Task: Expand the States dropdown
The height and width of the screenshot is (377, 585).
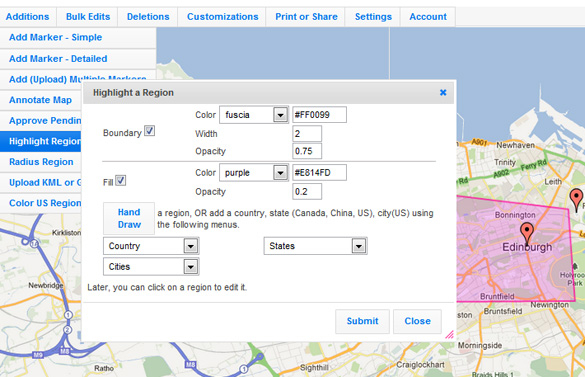Action: pos(316,246)
